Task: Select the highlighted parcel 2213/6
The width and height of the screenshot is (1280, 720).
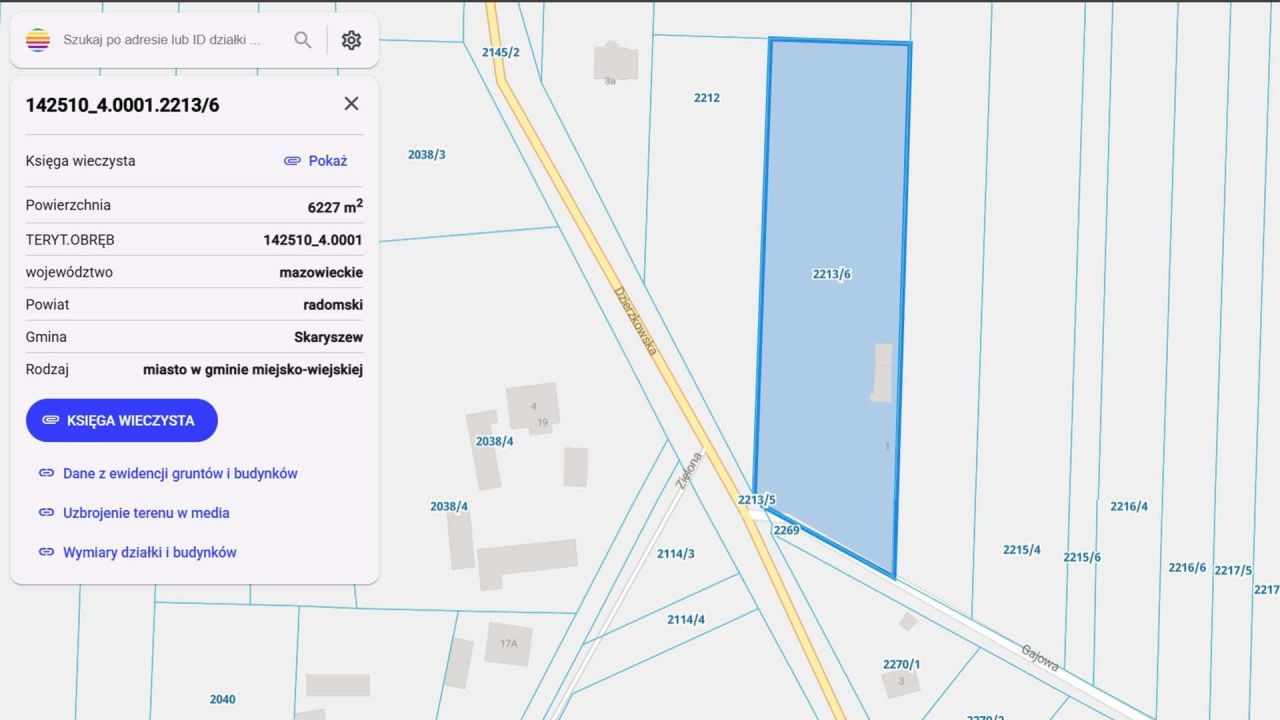Action: point(831,272)
